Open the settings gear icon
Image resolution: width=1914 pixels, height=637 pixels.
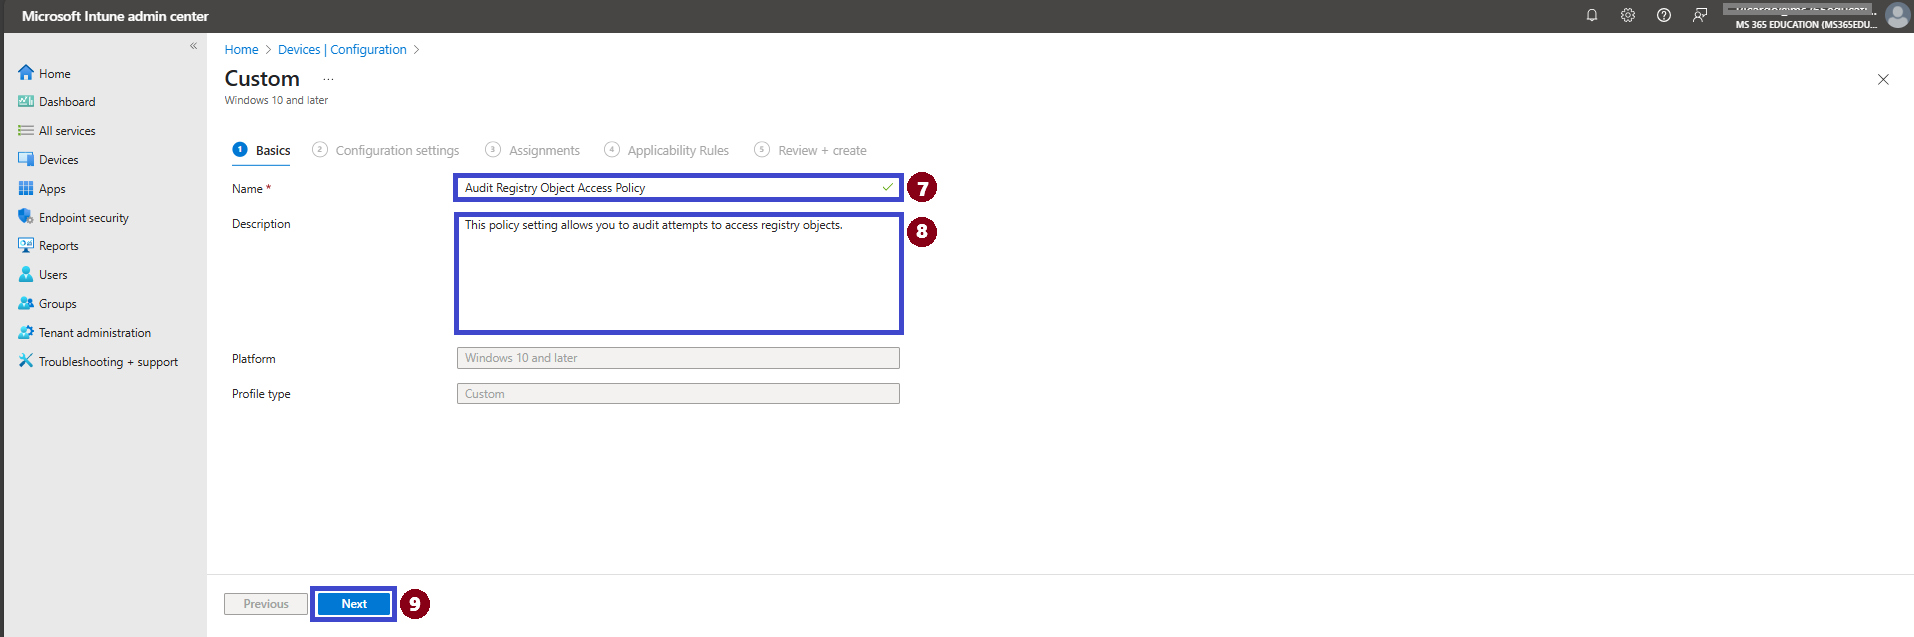tap(1628, 15)
